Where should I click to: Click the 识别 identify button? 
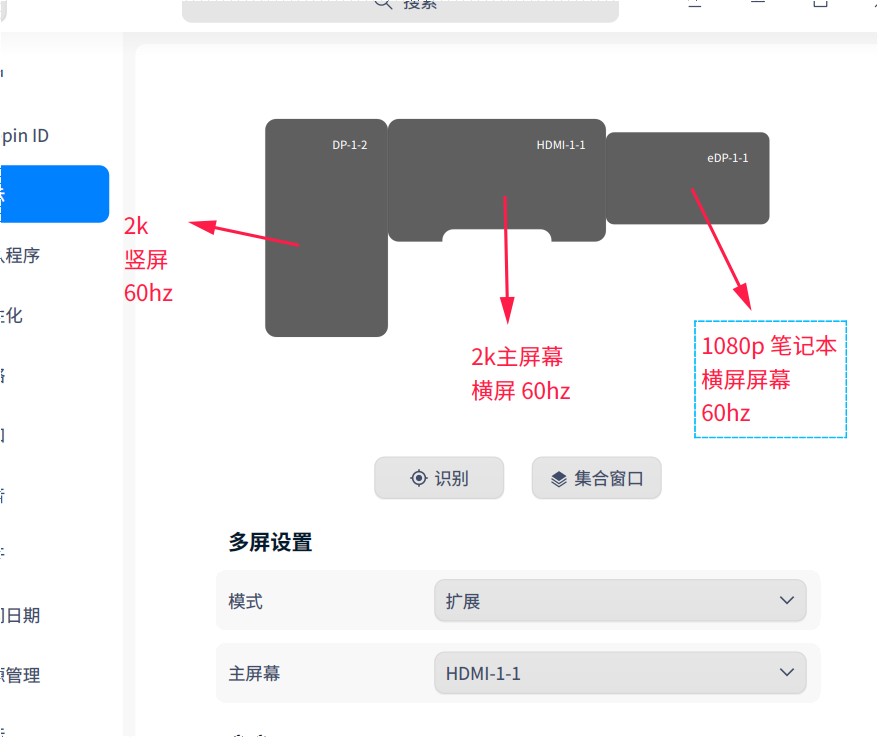[x=439, y=478]
